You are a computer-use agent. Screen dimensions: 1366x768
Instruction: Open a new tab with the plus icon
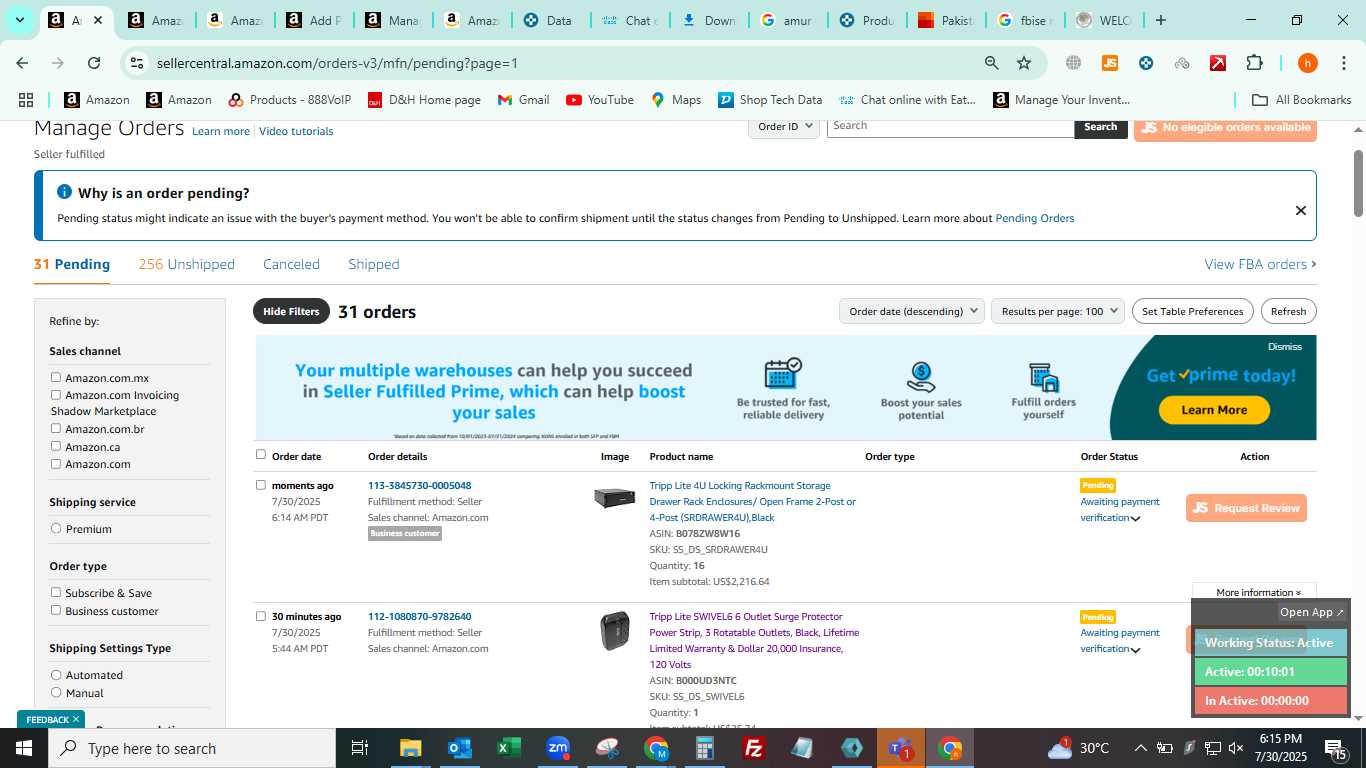pyautogui.click(x=1160, y=20)
